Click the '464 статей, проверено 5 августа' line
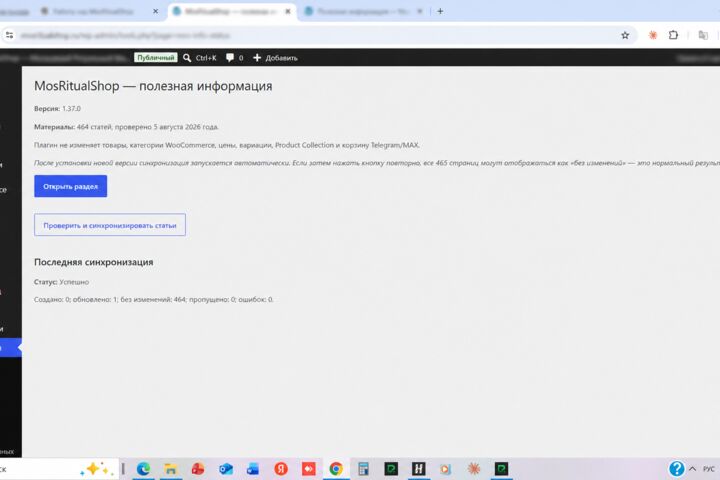The width and height of the screenshot is (720, 480). (126, 127)
